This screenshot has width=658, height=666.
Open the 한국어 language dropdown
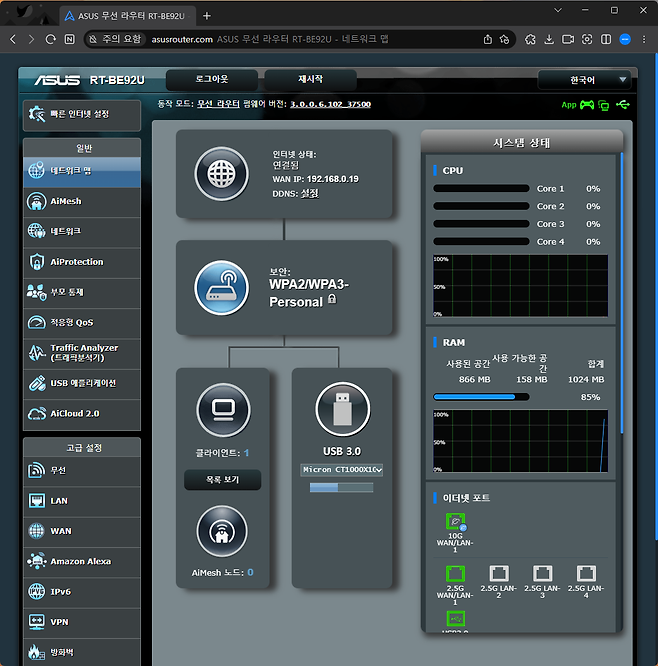pyautogui.click(x=585, y=80)
